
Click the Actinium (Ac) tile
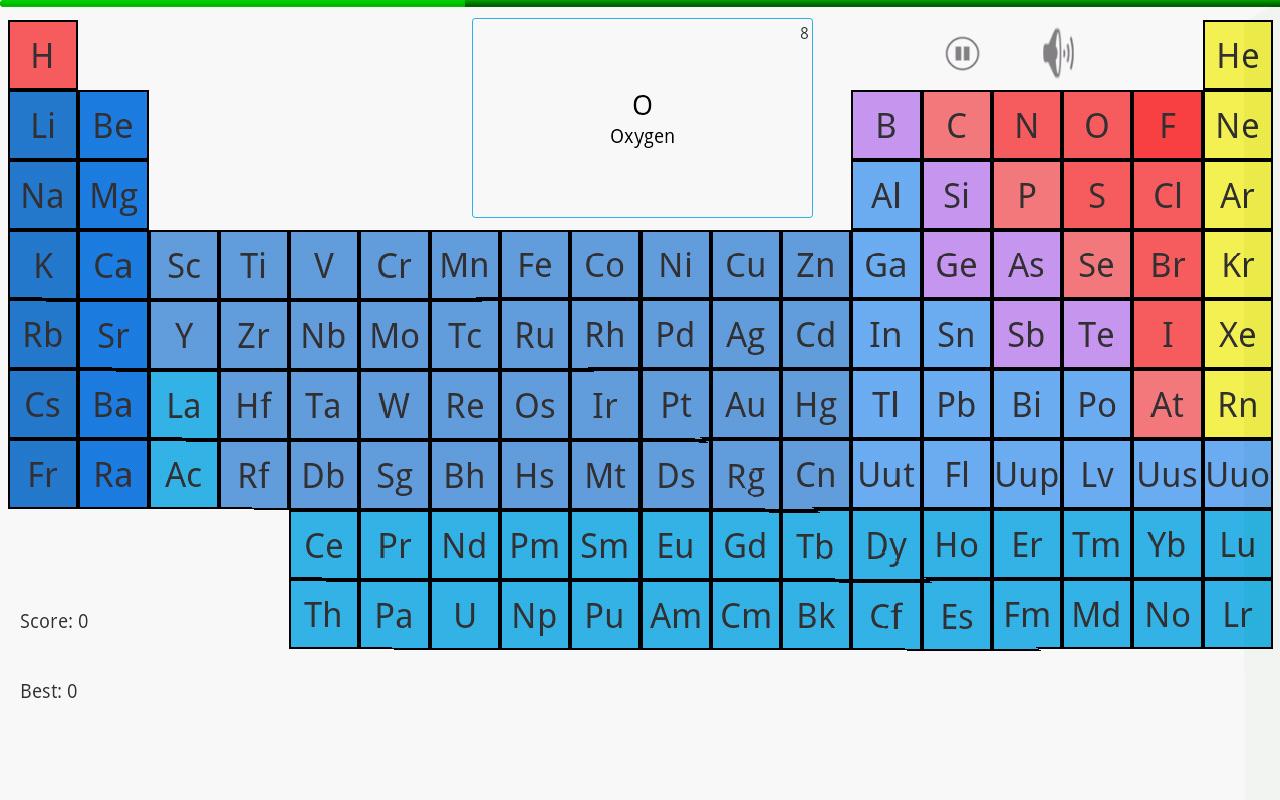(184, 475)
